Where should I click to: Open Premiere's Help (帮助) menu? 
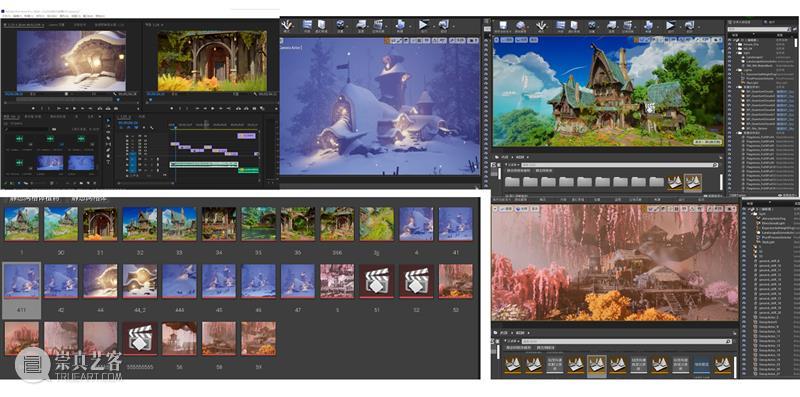pyautogui.click(x=100, y=16)
